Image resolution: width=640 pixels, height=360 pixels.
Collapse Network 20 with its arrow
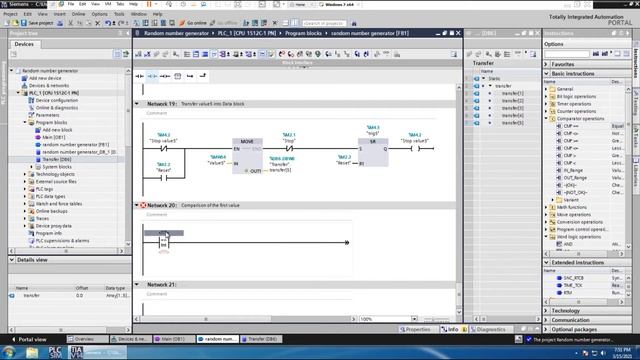click(x=137, y=205)
